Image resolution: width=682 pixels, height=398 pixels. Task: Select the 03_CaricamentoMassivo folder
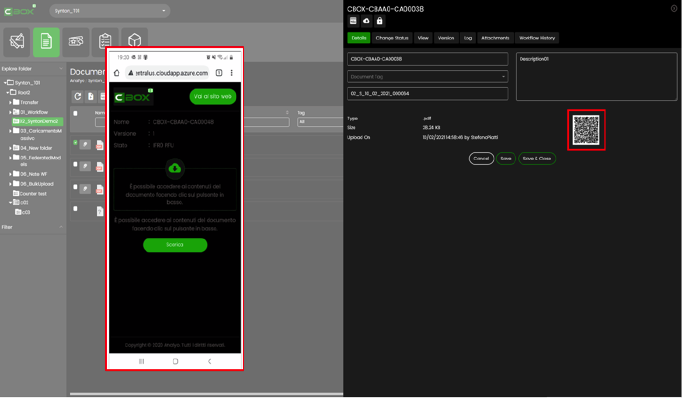coord(37,134)
